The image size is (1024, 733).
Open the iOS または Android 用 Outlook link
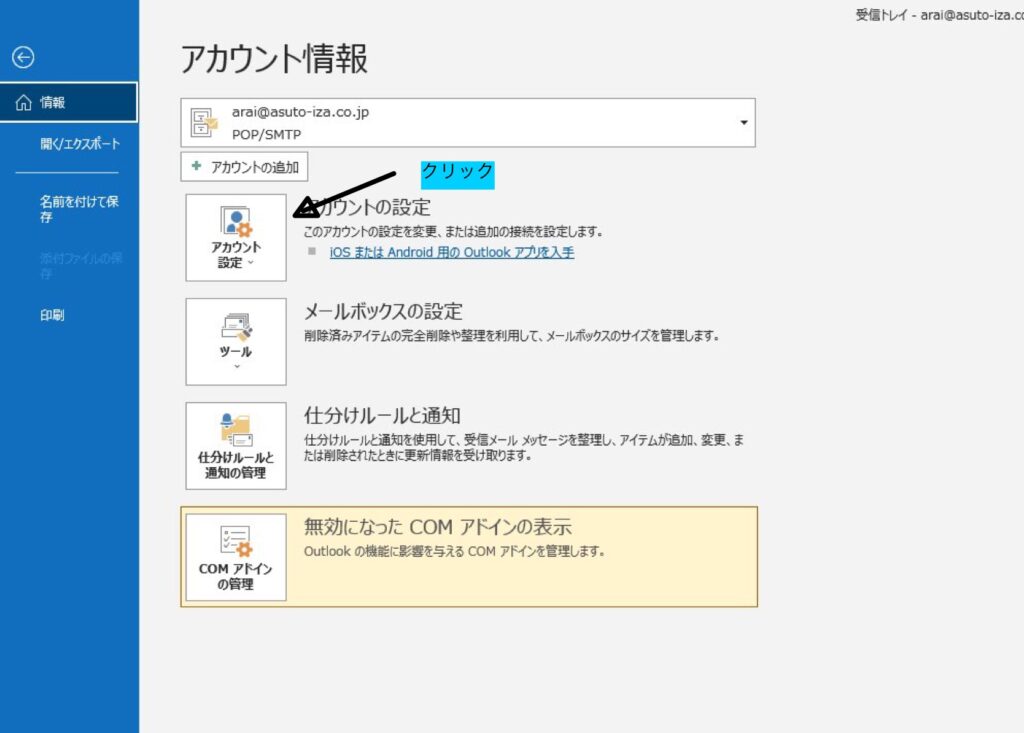pyautogui.click(x=451, y=253)
